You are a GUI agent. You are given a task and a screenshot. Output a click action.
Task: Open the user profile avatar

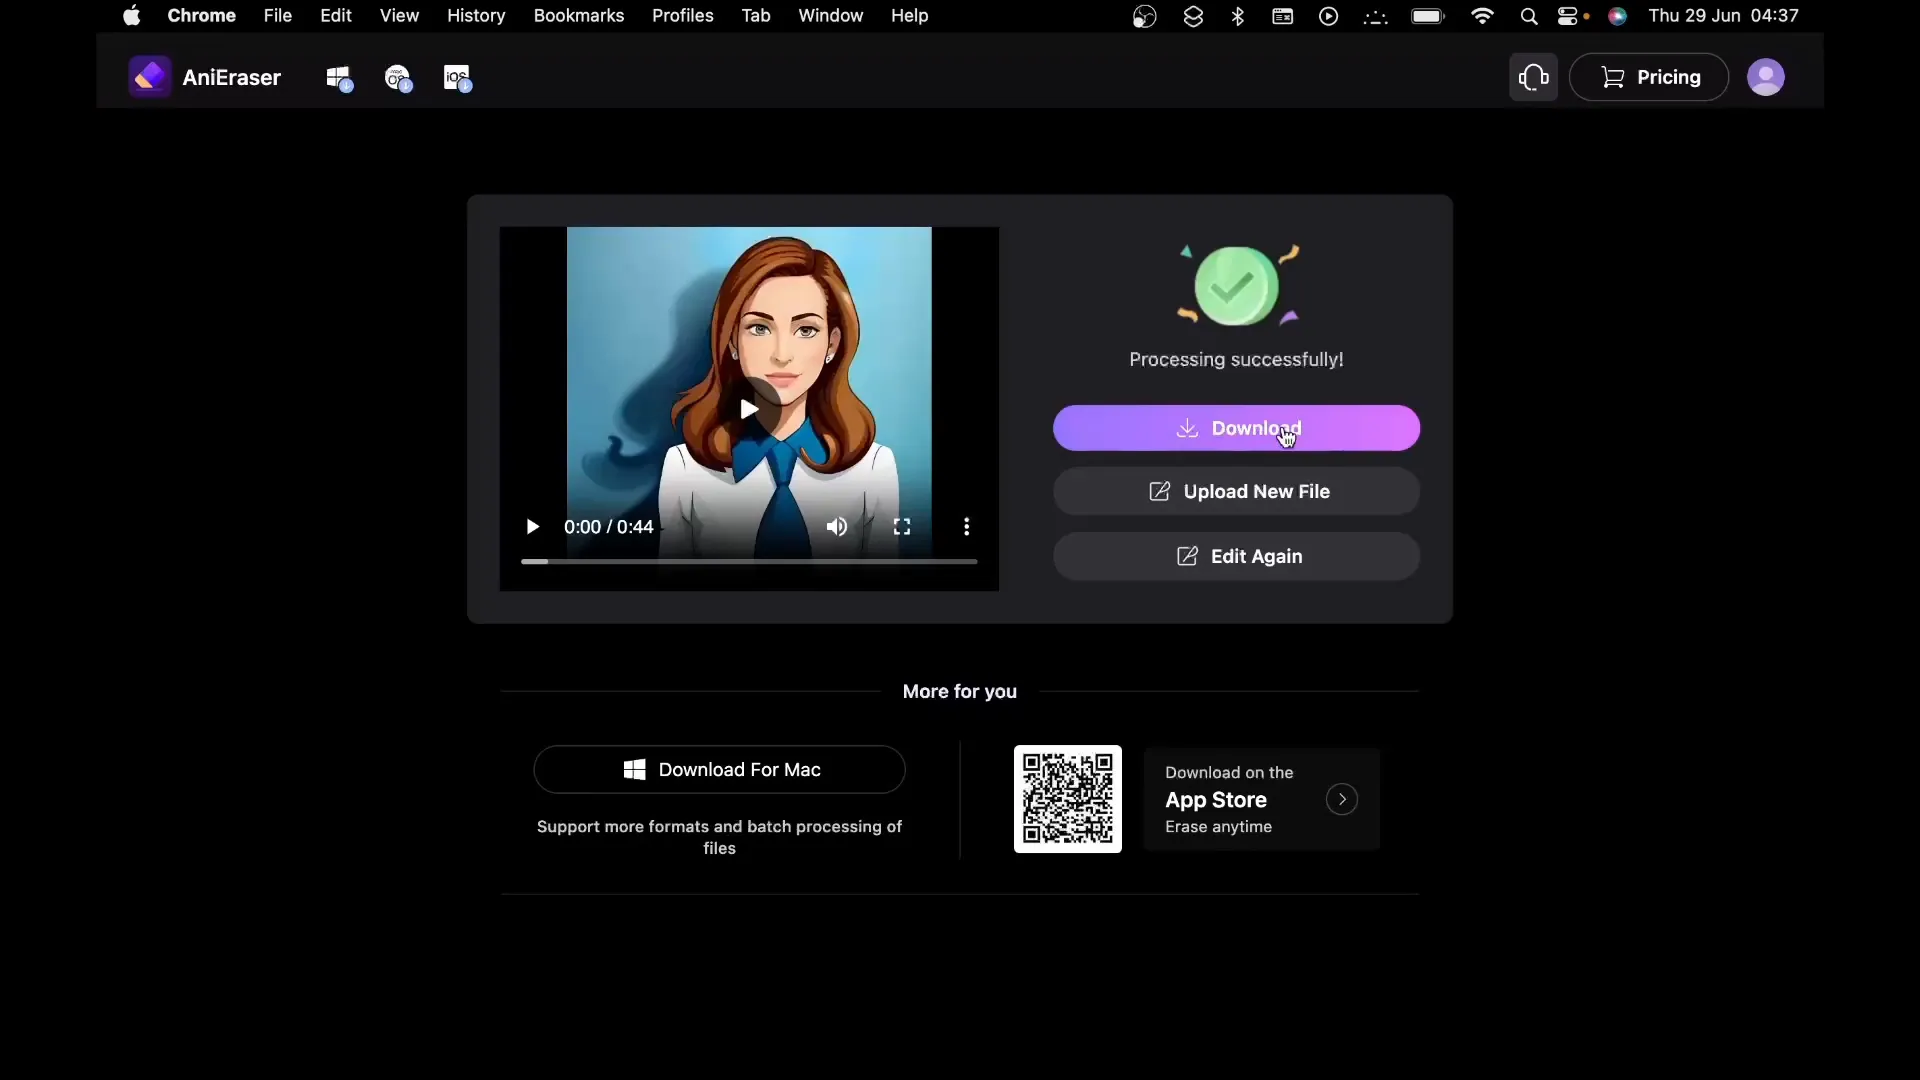pyautogui.click(x=1765, y=77)
